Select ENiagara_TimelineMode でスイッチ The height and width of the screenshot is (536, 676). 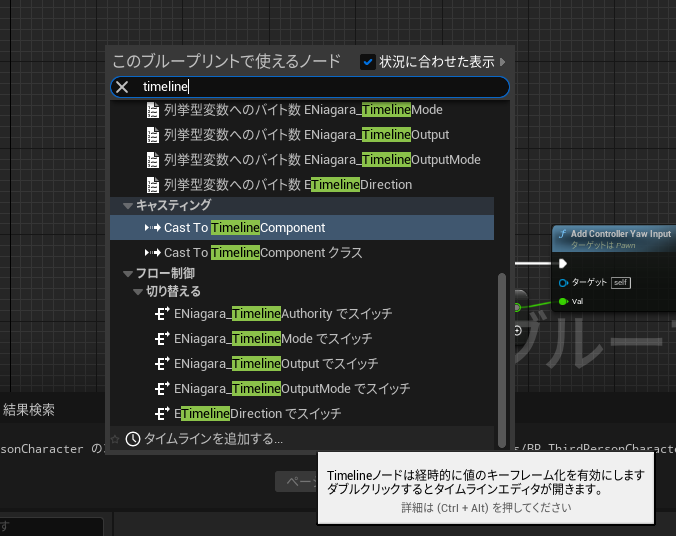coord(302,339)
